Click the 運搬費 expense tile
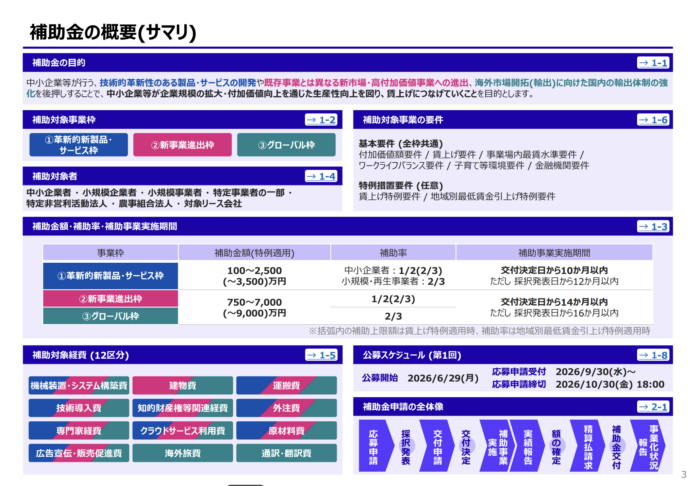This screenshot has width=700, height=486. click(x=287, y=386)
